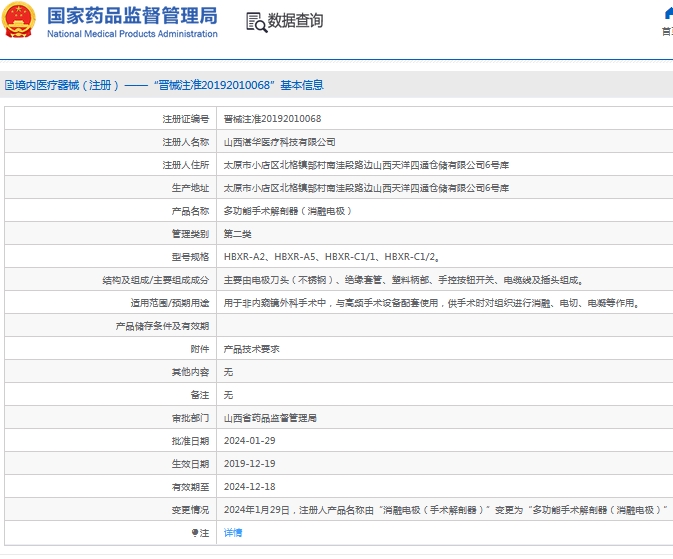Image resolution: width=673 pixels, height=559 pixels.
Task: Click the 产品名称 label cell
Action: [x=111, y=211]
